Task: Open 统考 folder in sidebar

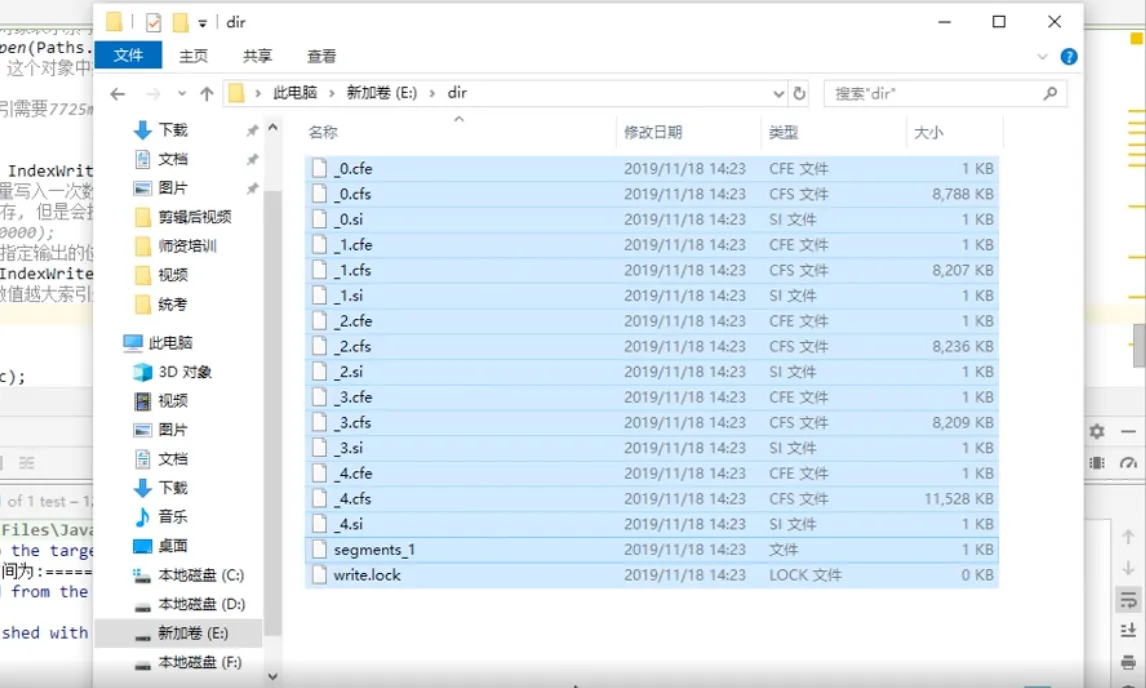Action: (172, 304)
